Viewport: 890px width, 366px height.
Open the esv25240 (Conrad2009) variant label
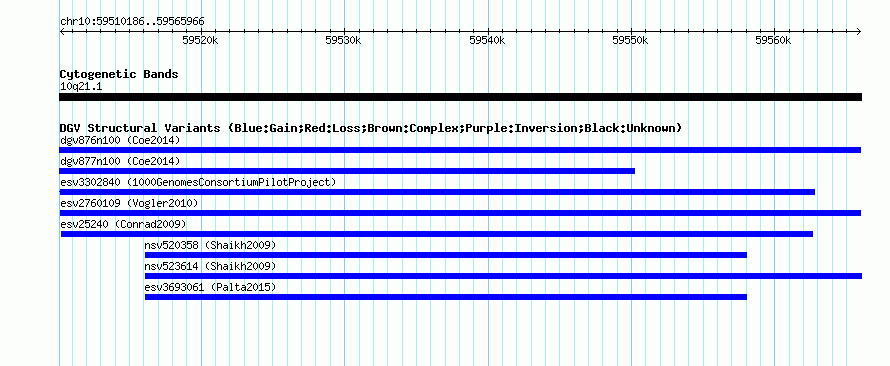[x=123, y=224]
